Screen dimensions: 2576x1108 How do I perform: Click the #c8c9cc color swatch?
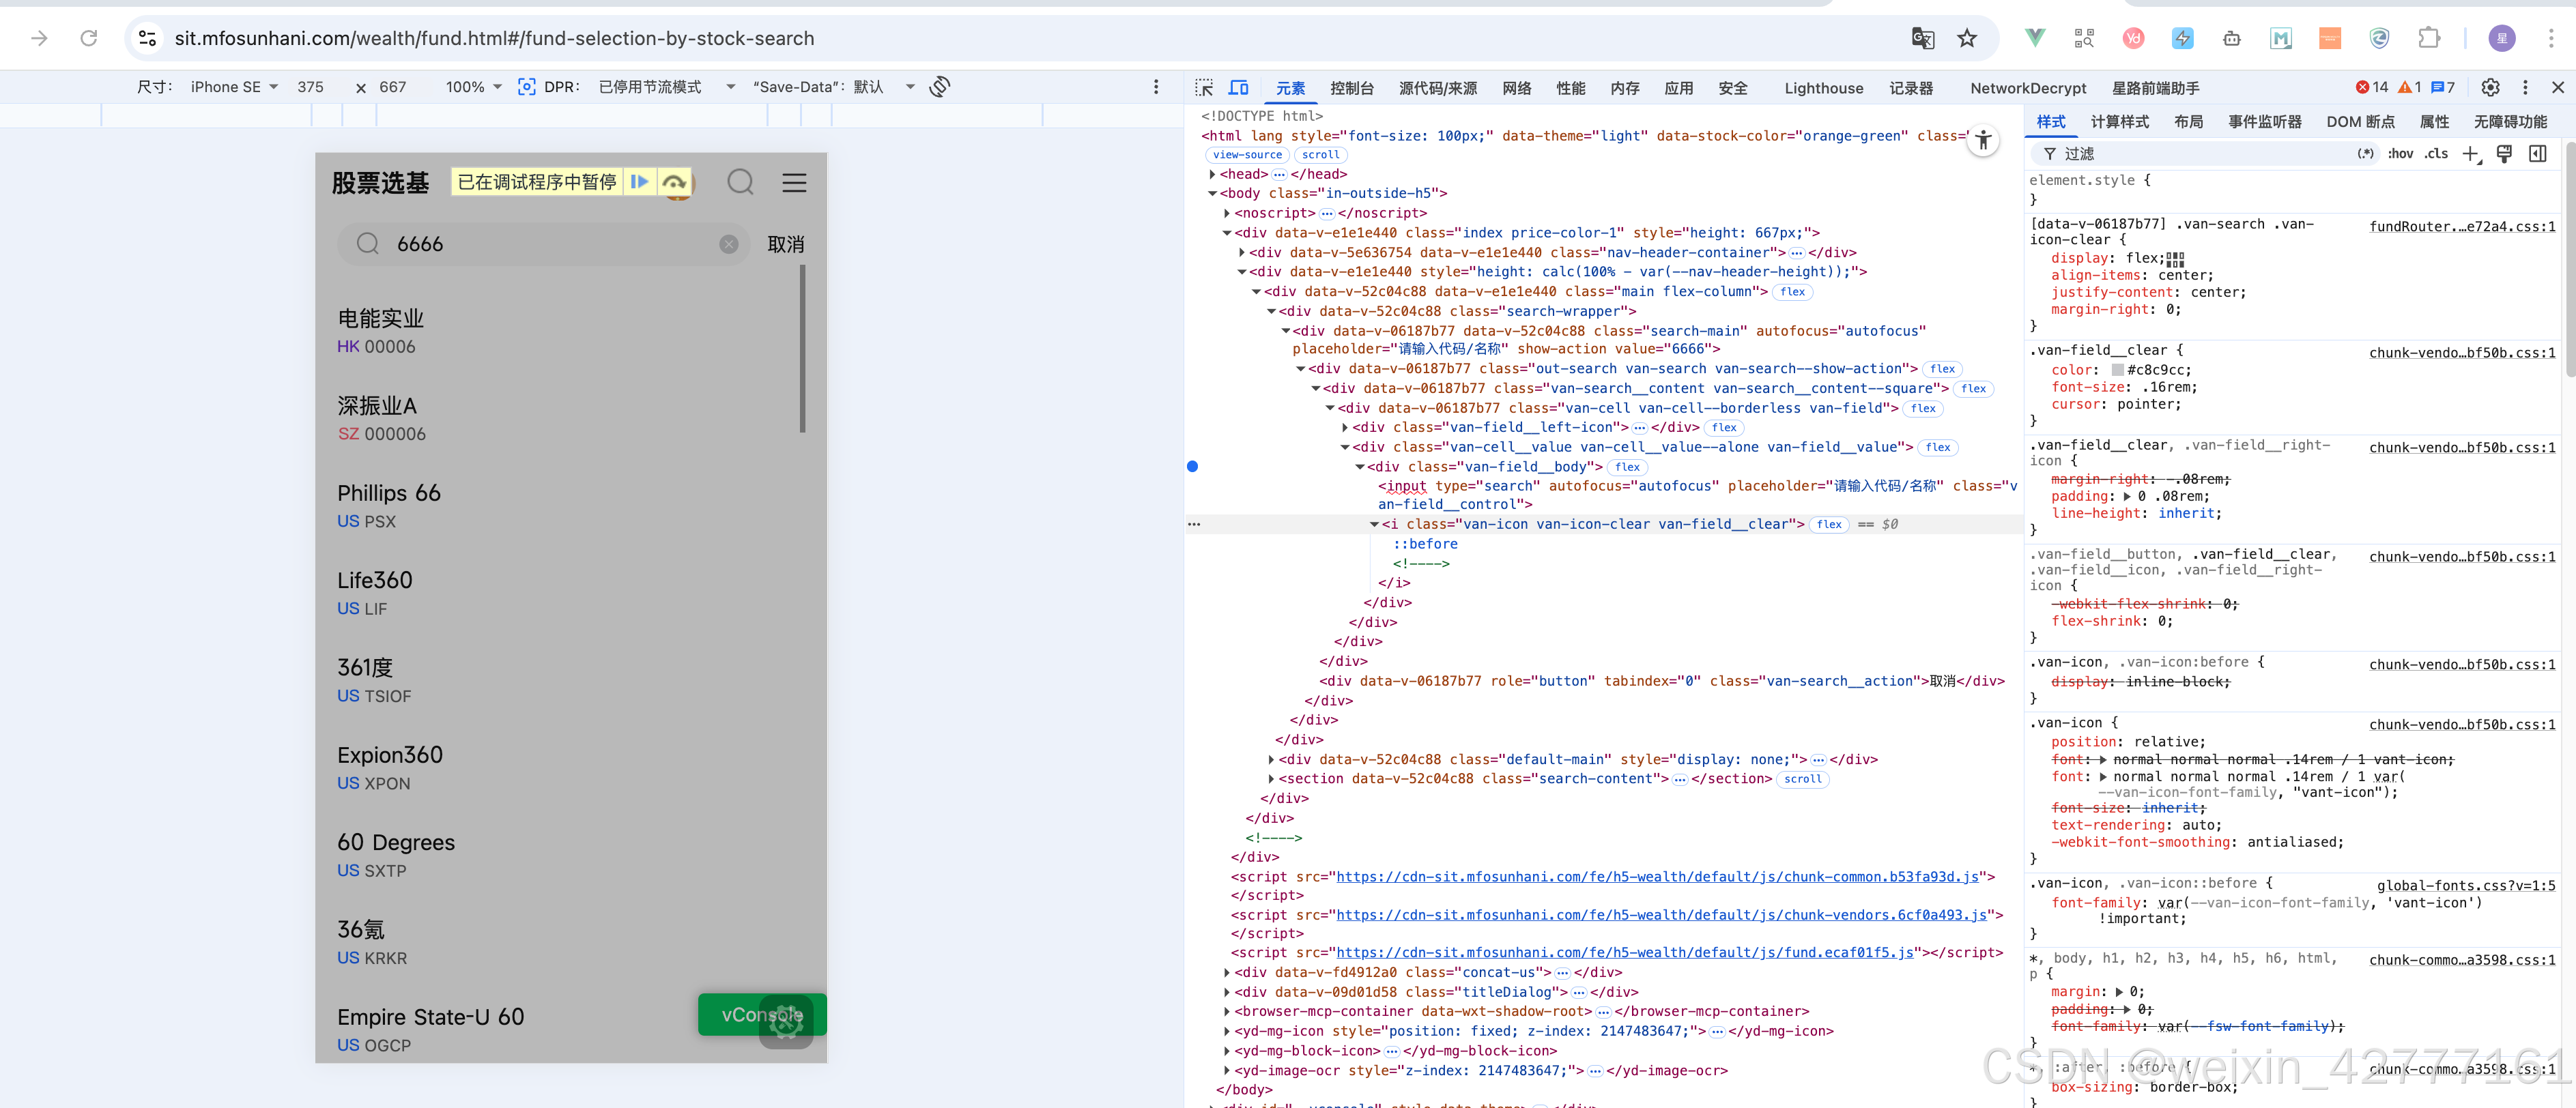coord(2117,370)
